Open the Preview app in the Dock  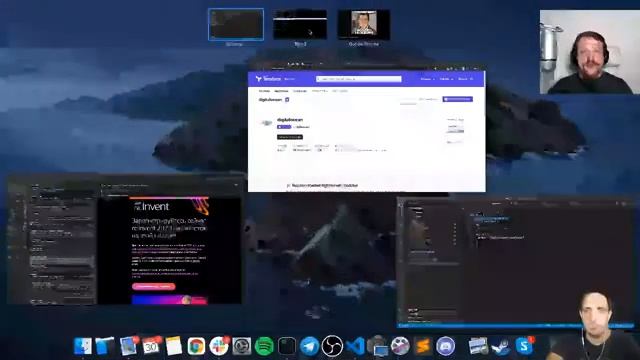tap(129, 346)
